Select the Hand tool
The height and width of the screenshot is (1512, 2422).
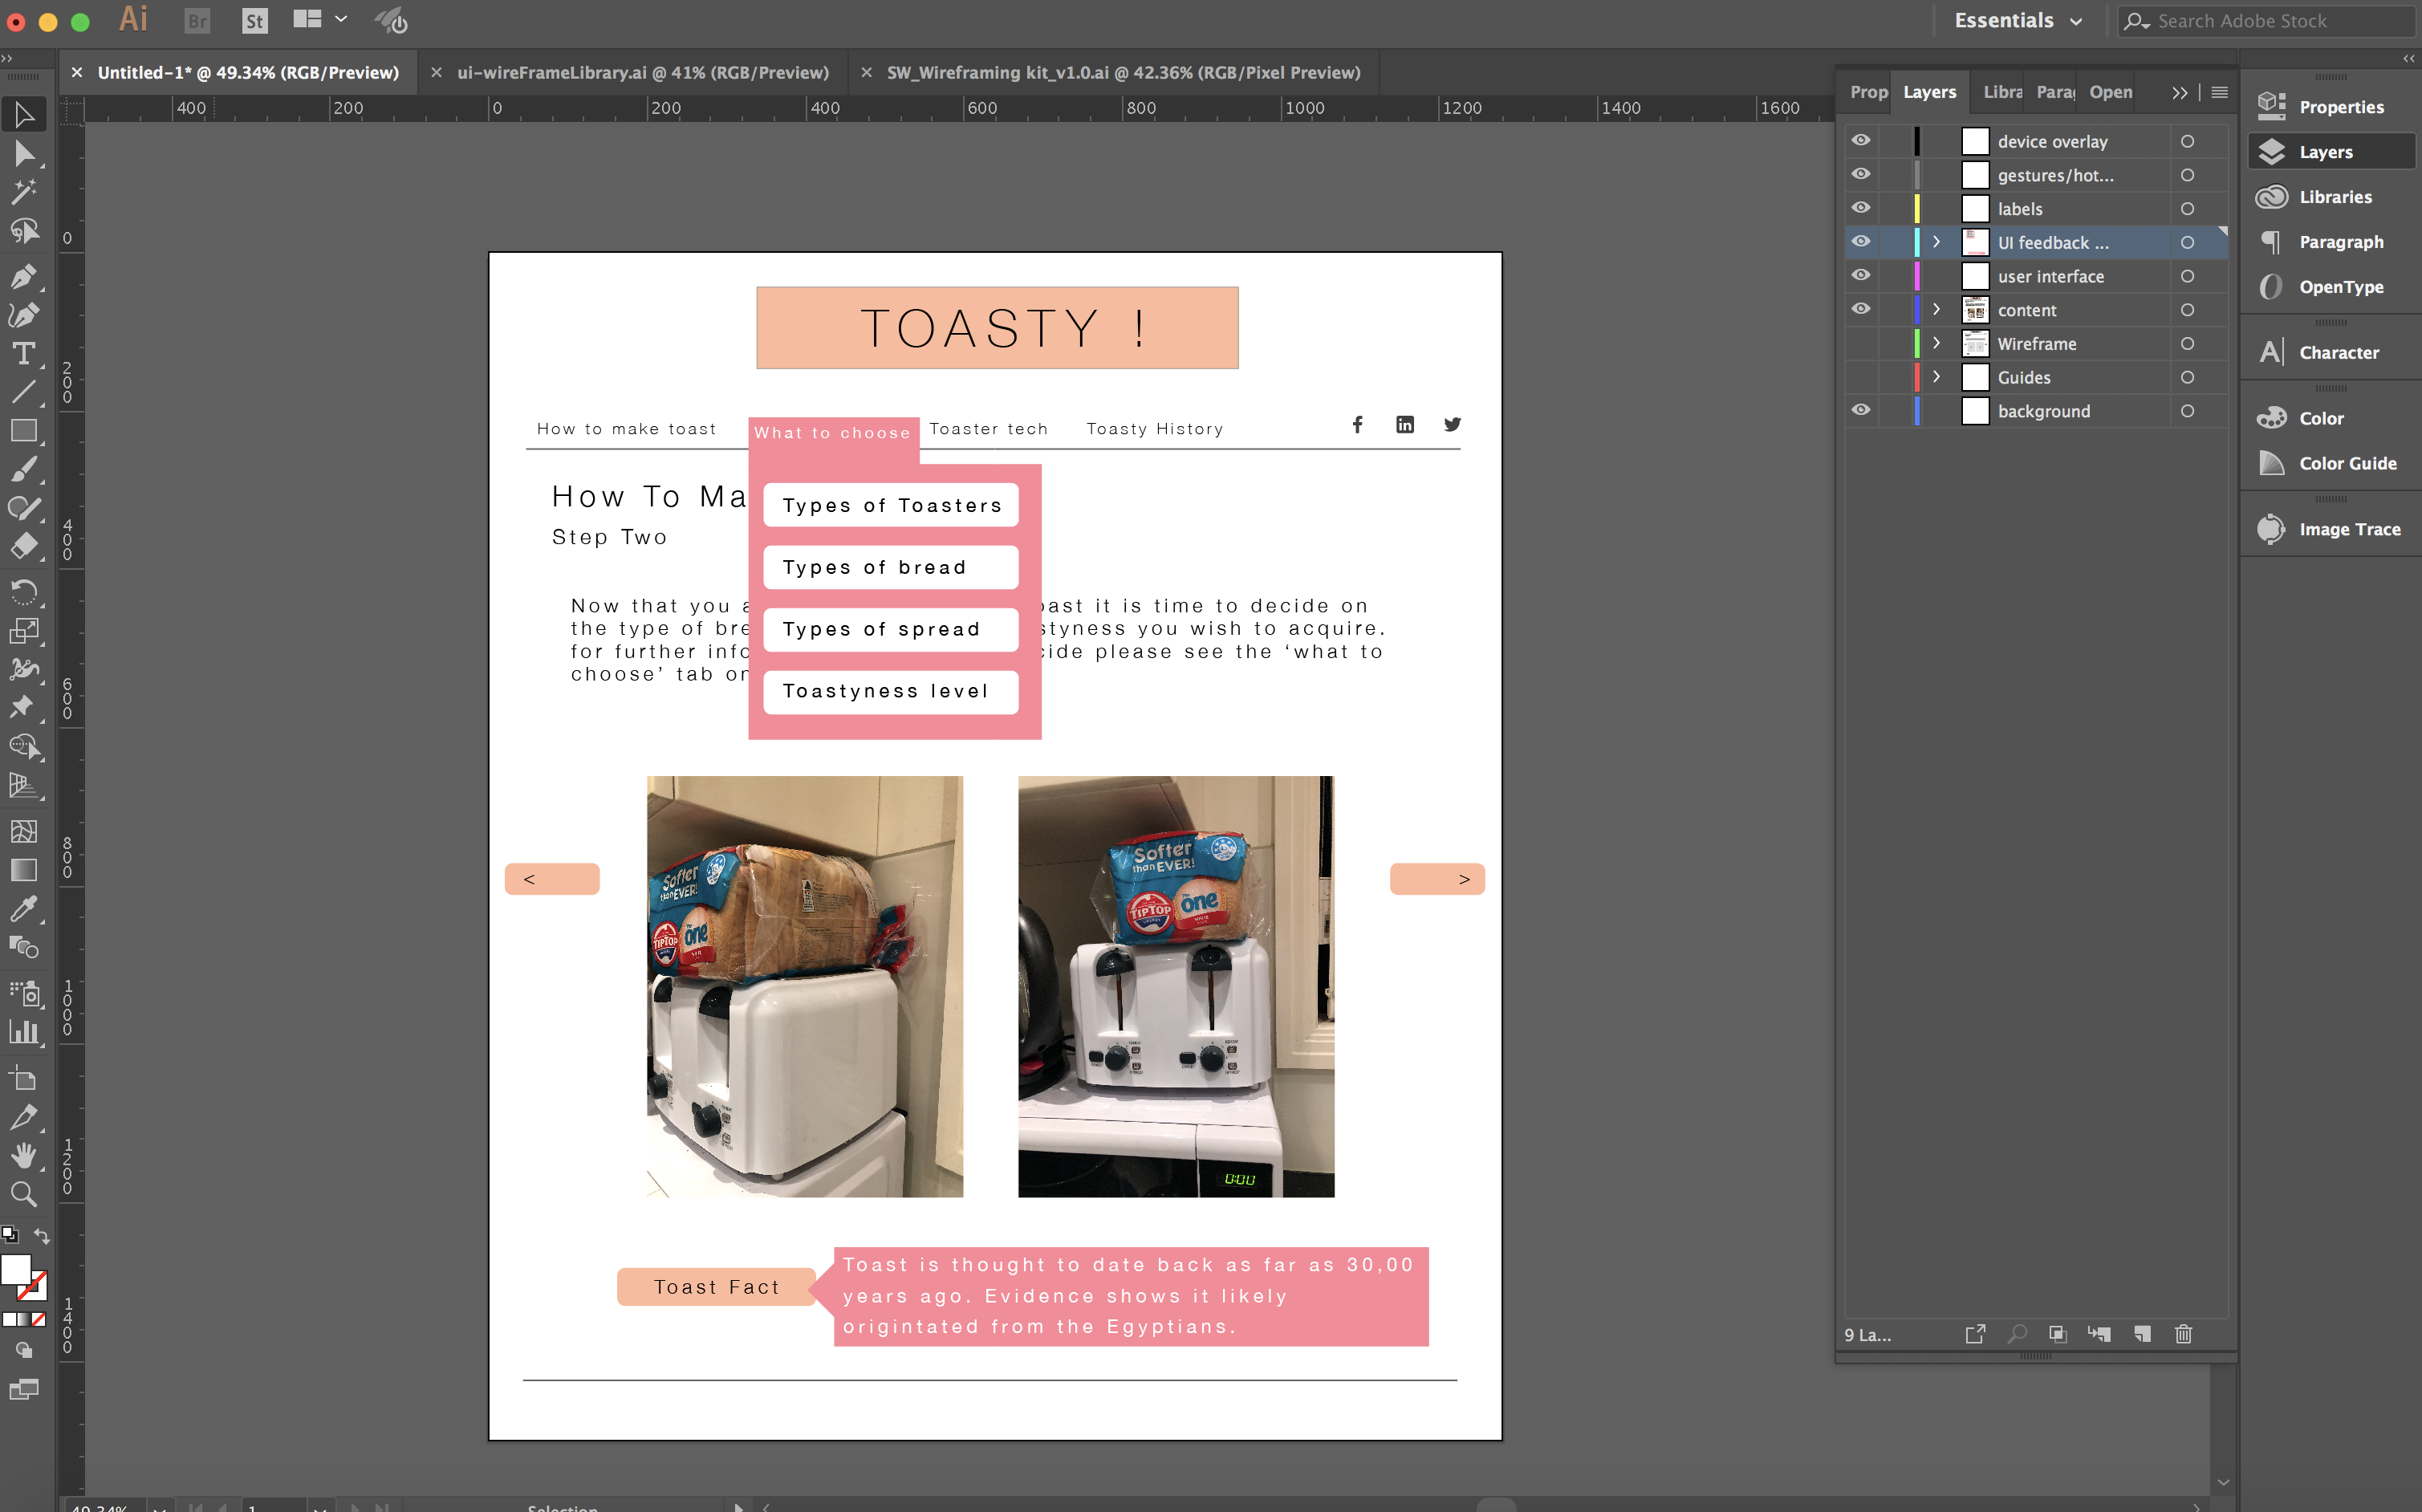point(24,1155)
